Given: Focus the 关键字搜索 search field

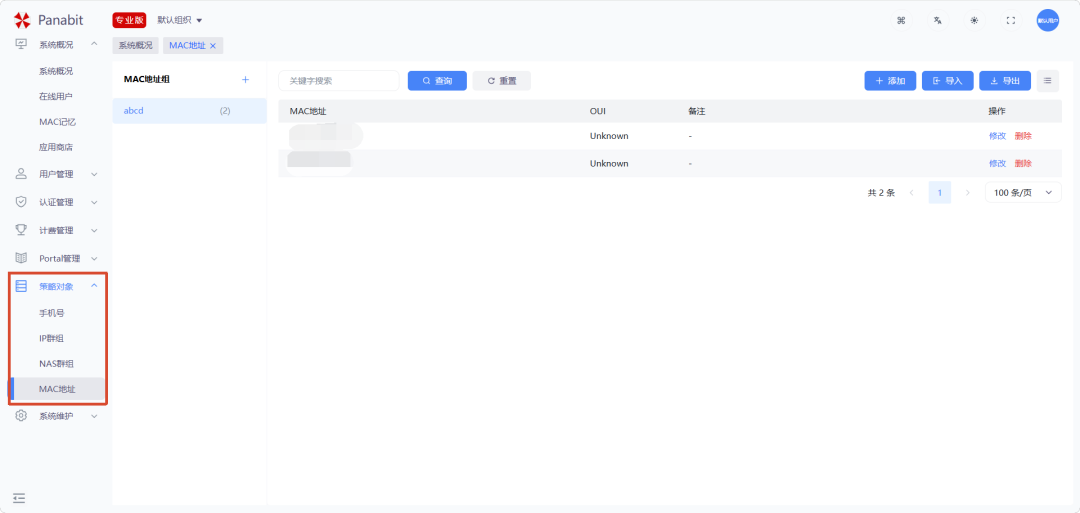Looking at the screenshot, I should [x=339, y=81].
